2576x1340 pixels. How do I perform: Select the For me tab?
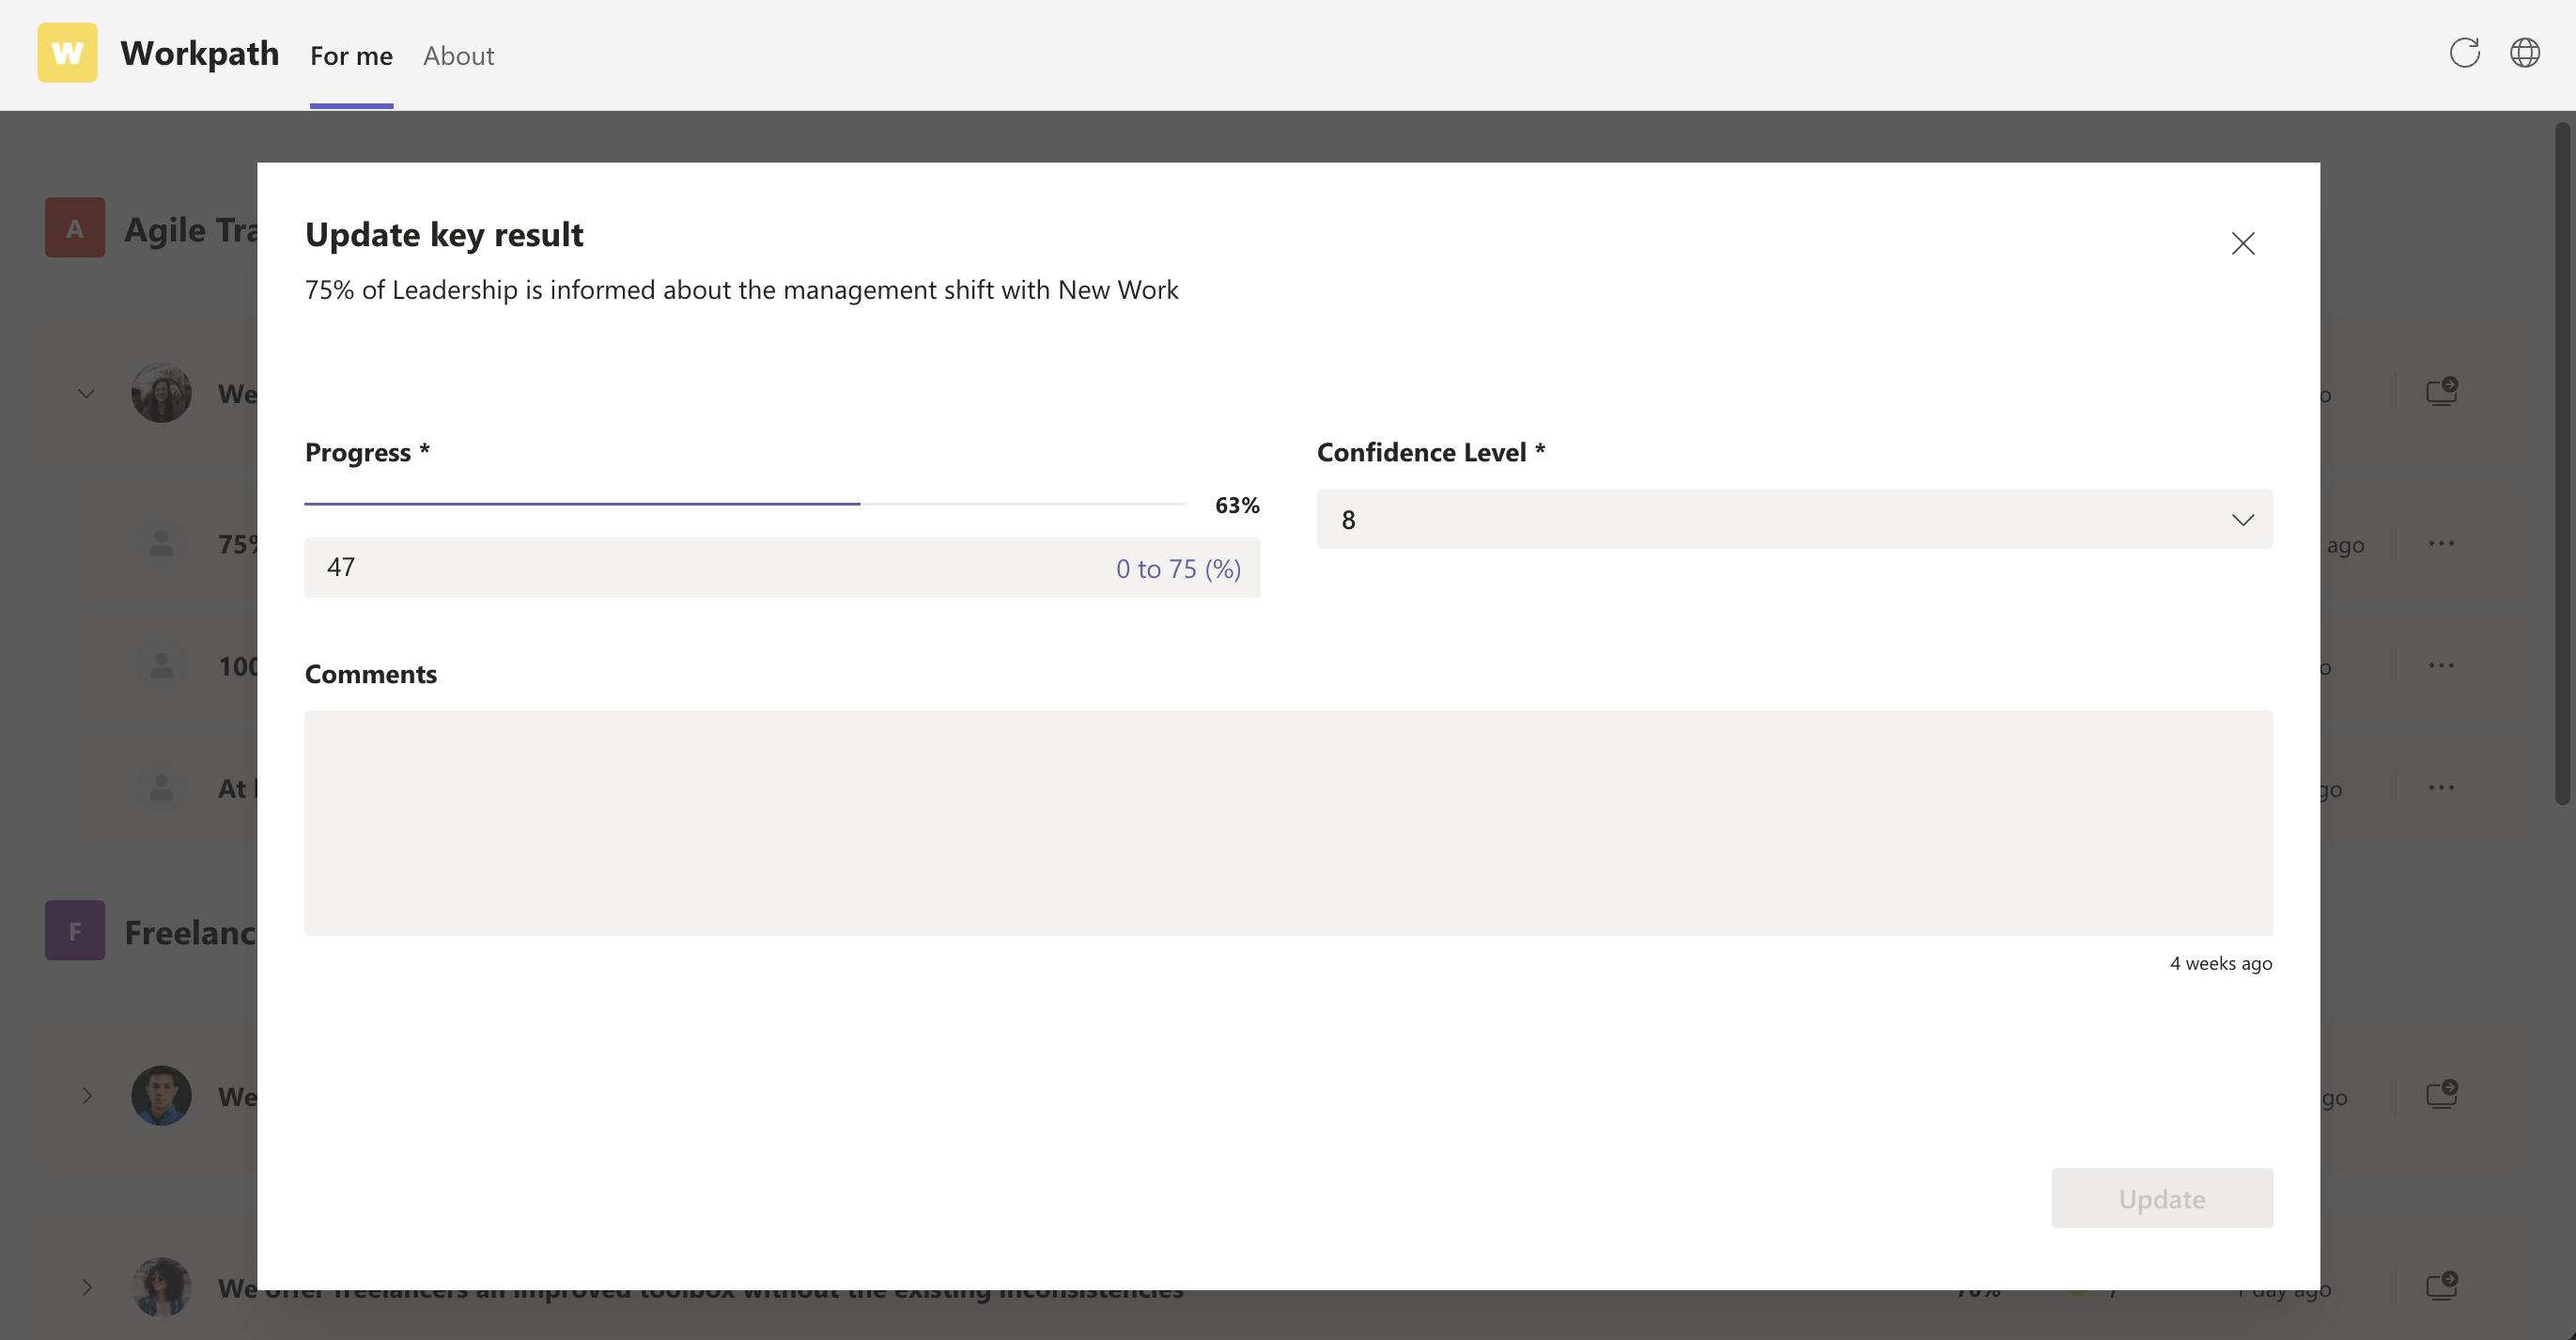351,56
